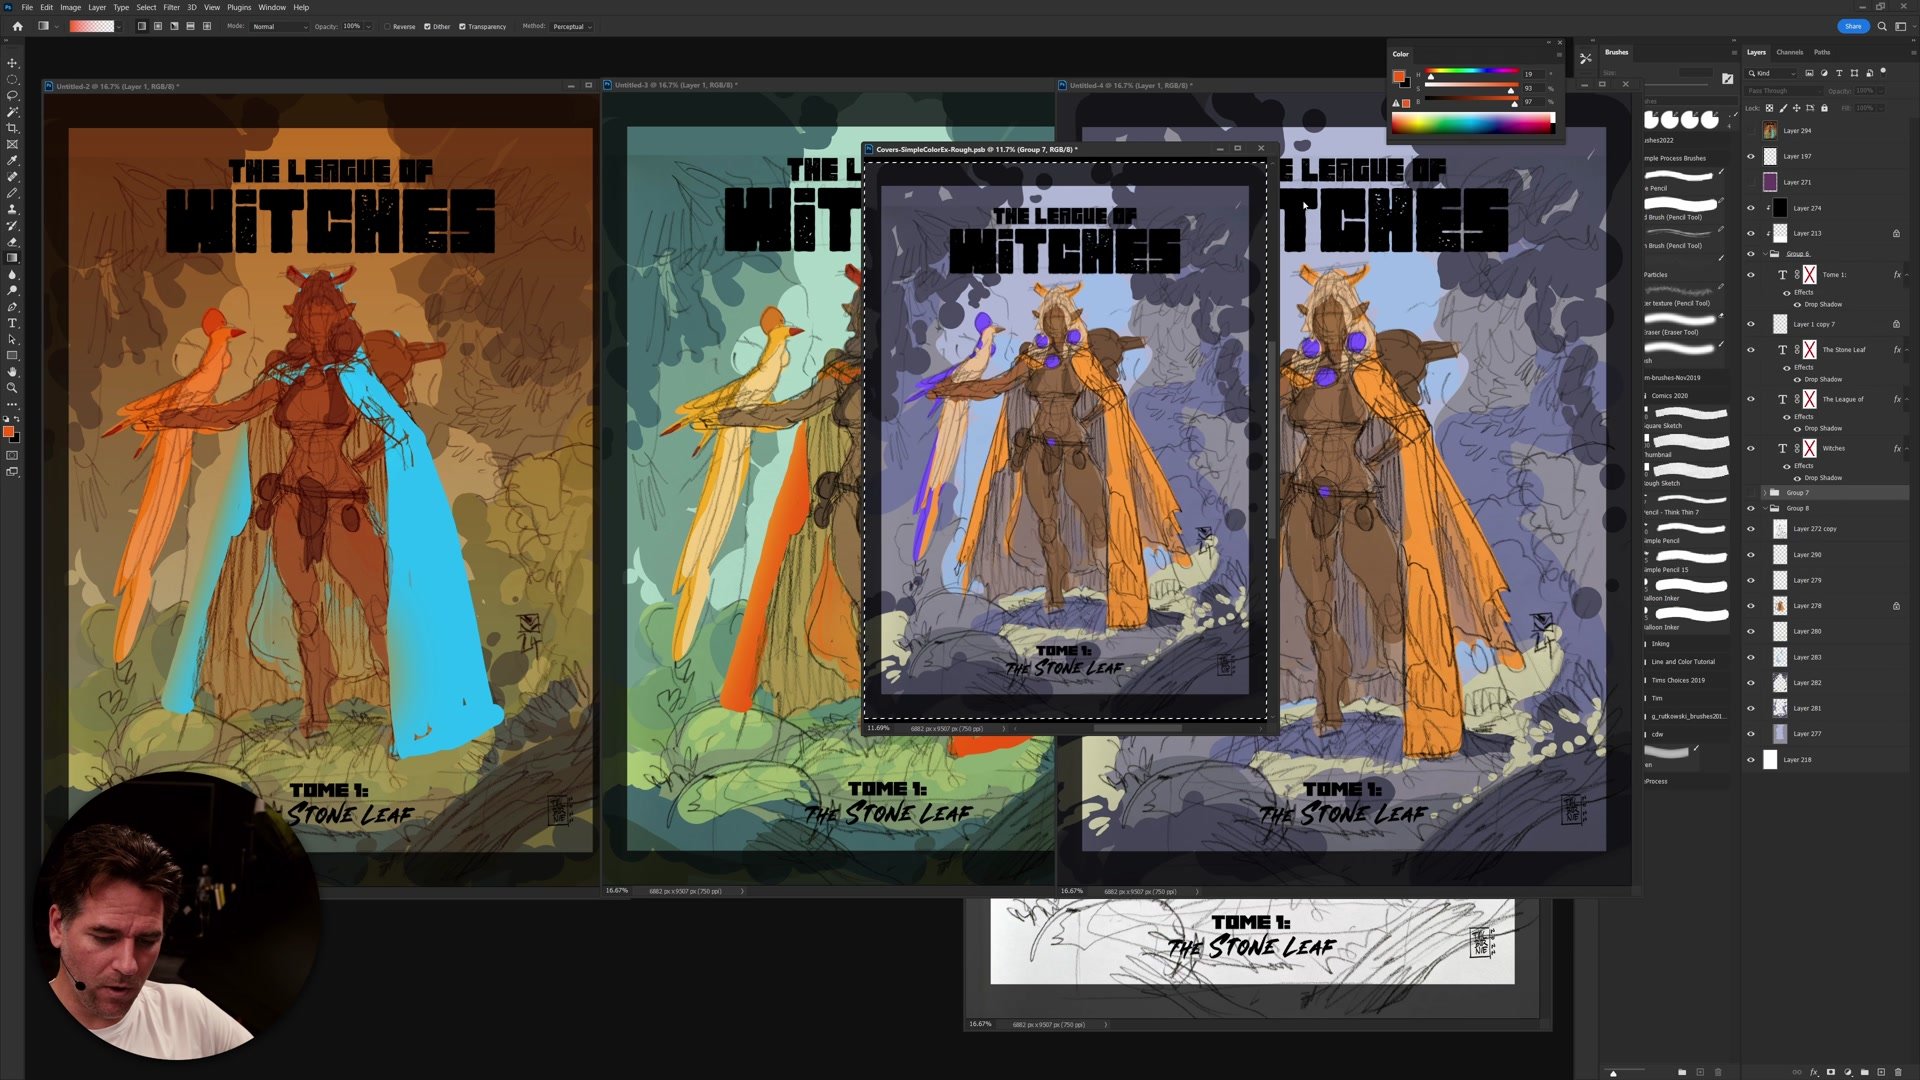Select the Zoom tool
The image size is (1920, 1080).
coord(12,388)
